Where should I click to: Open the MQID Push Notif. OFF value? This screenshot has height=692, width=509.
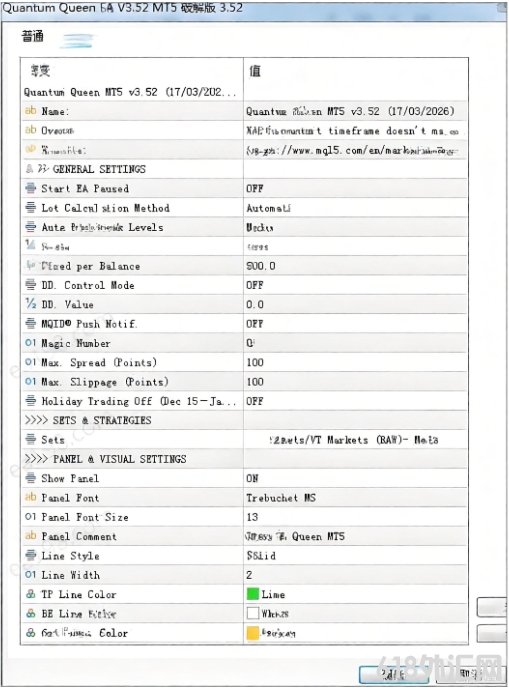355,324
